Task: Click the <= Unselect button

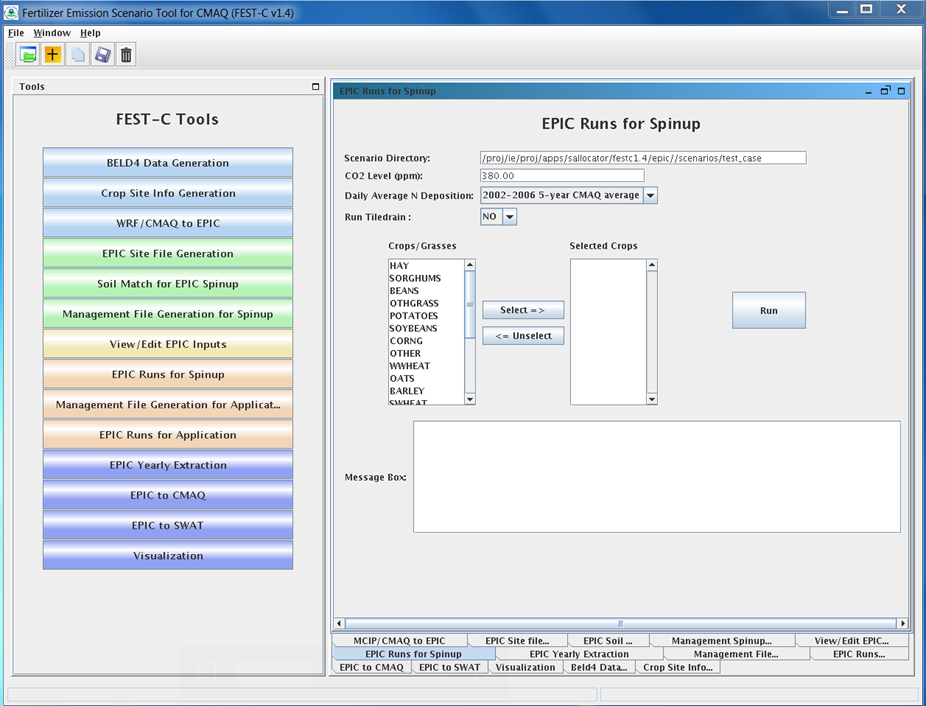Action: (523, 336)
